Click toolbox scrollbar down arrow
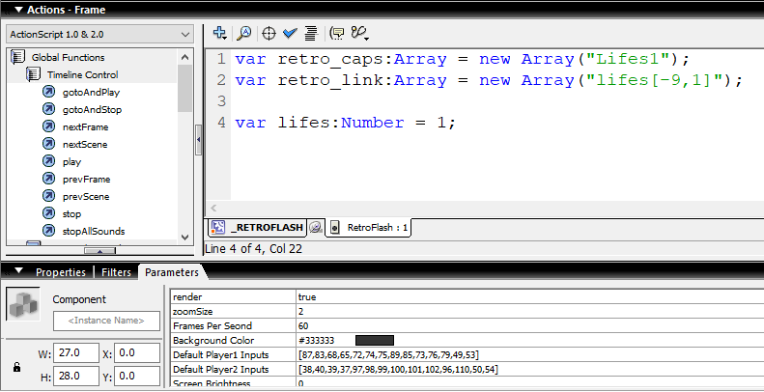 click(185, 237)
